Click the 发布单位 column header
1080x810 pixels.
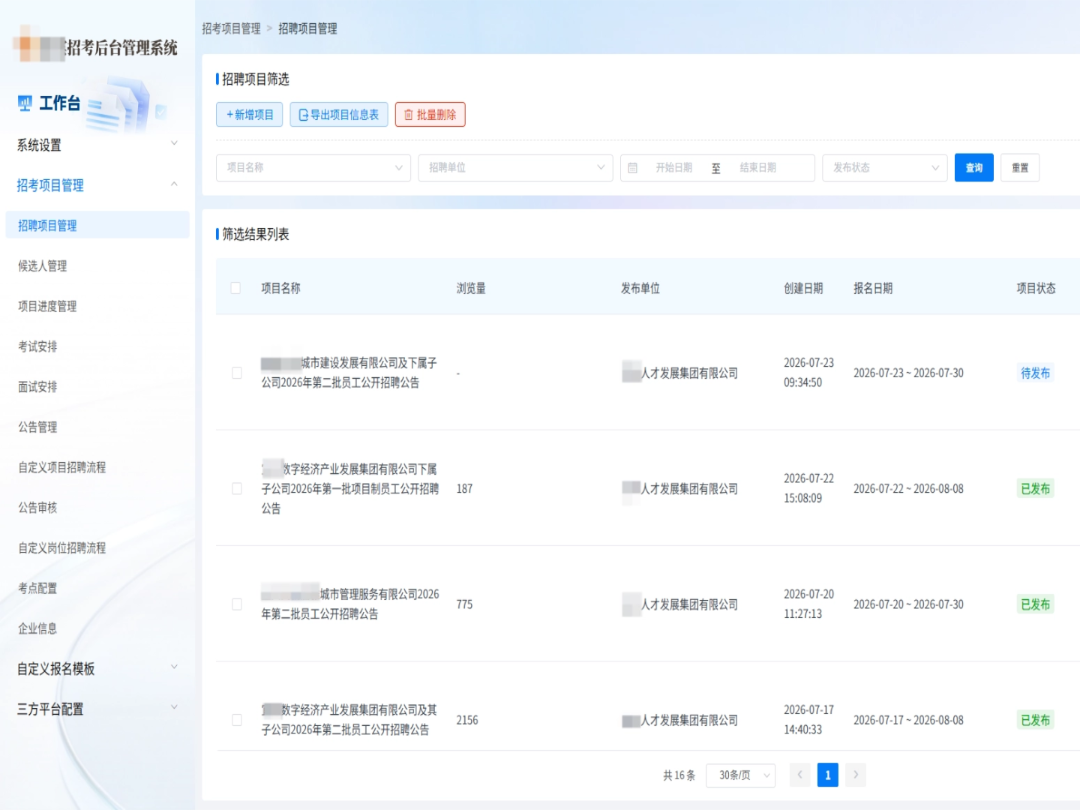pyautogui.click(x=641, y=288)
